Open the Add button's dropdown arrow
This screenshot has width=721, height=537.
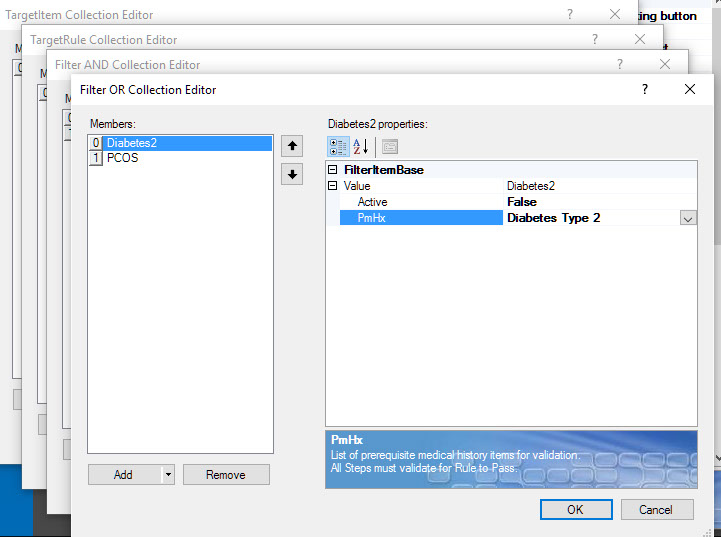pos(167,475)
